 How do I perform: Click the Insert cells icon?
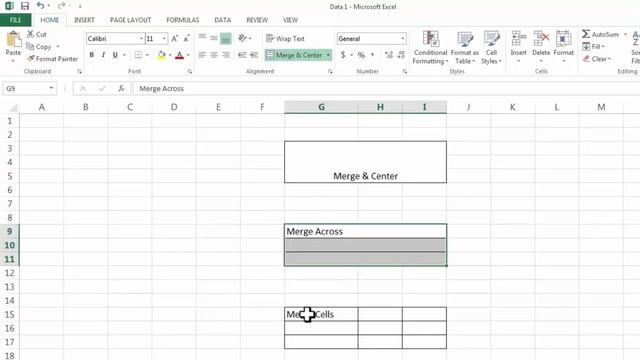point(518,39)
